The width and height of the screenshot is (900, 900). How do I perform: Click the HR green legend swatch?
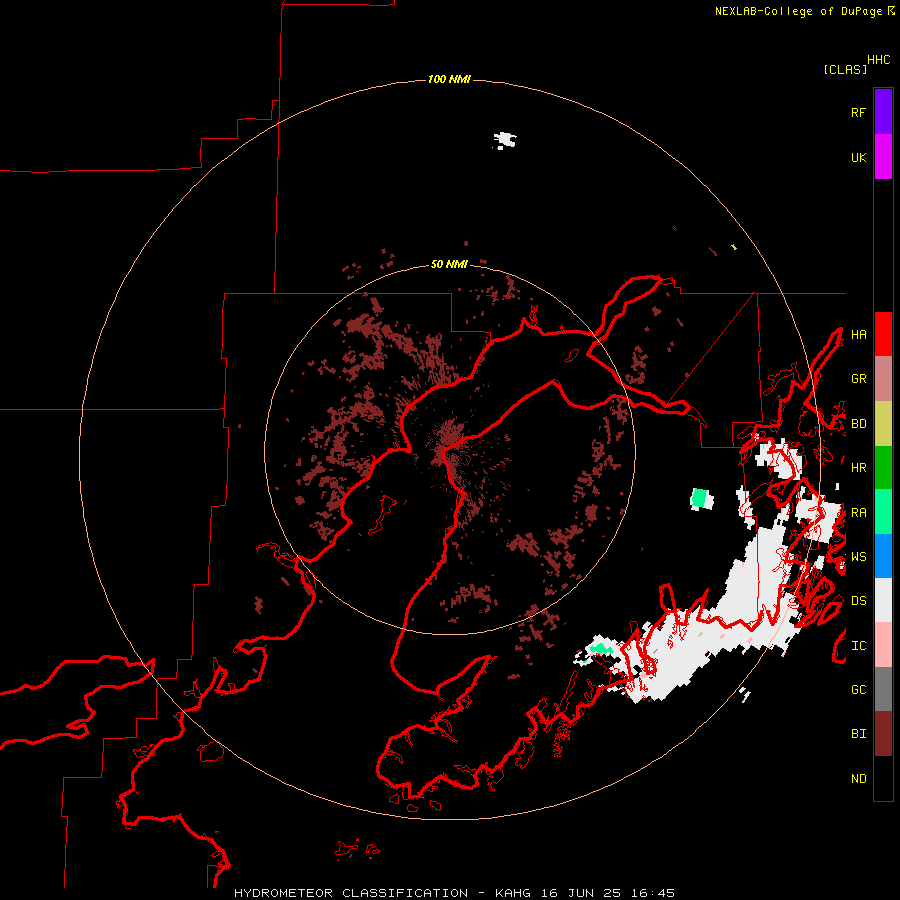[883, 467]
